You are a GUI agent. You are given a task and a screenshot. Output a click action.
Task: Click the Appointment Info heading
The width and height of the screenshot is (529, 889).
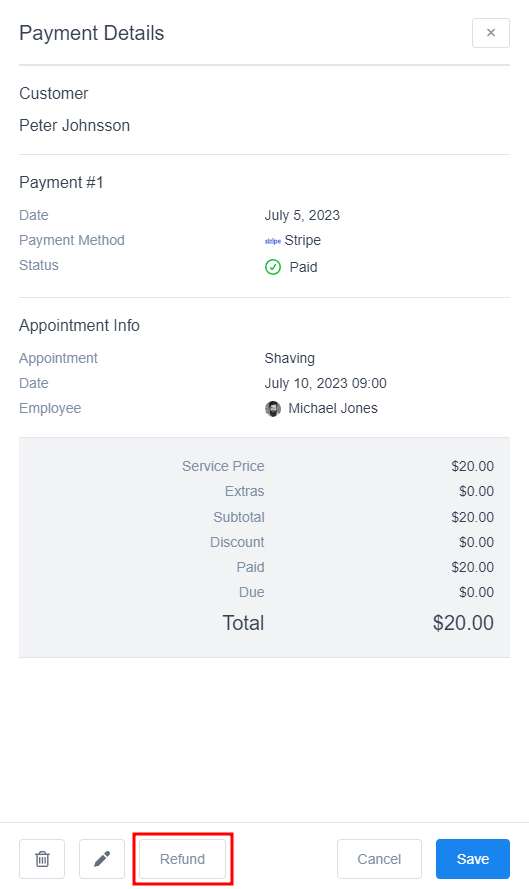(x=79, y=325)
